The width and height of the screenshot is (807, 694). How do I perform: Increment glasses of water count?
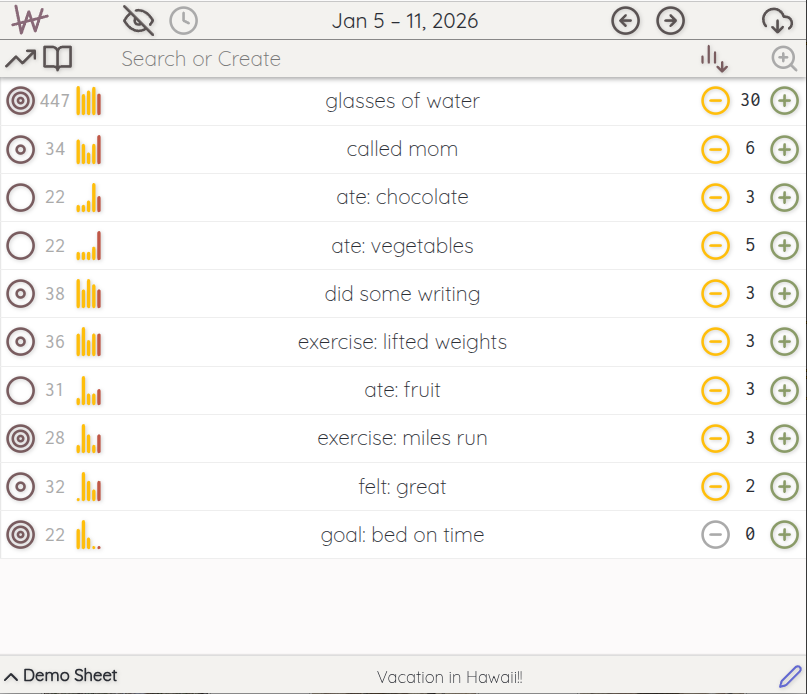785,101
